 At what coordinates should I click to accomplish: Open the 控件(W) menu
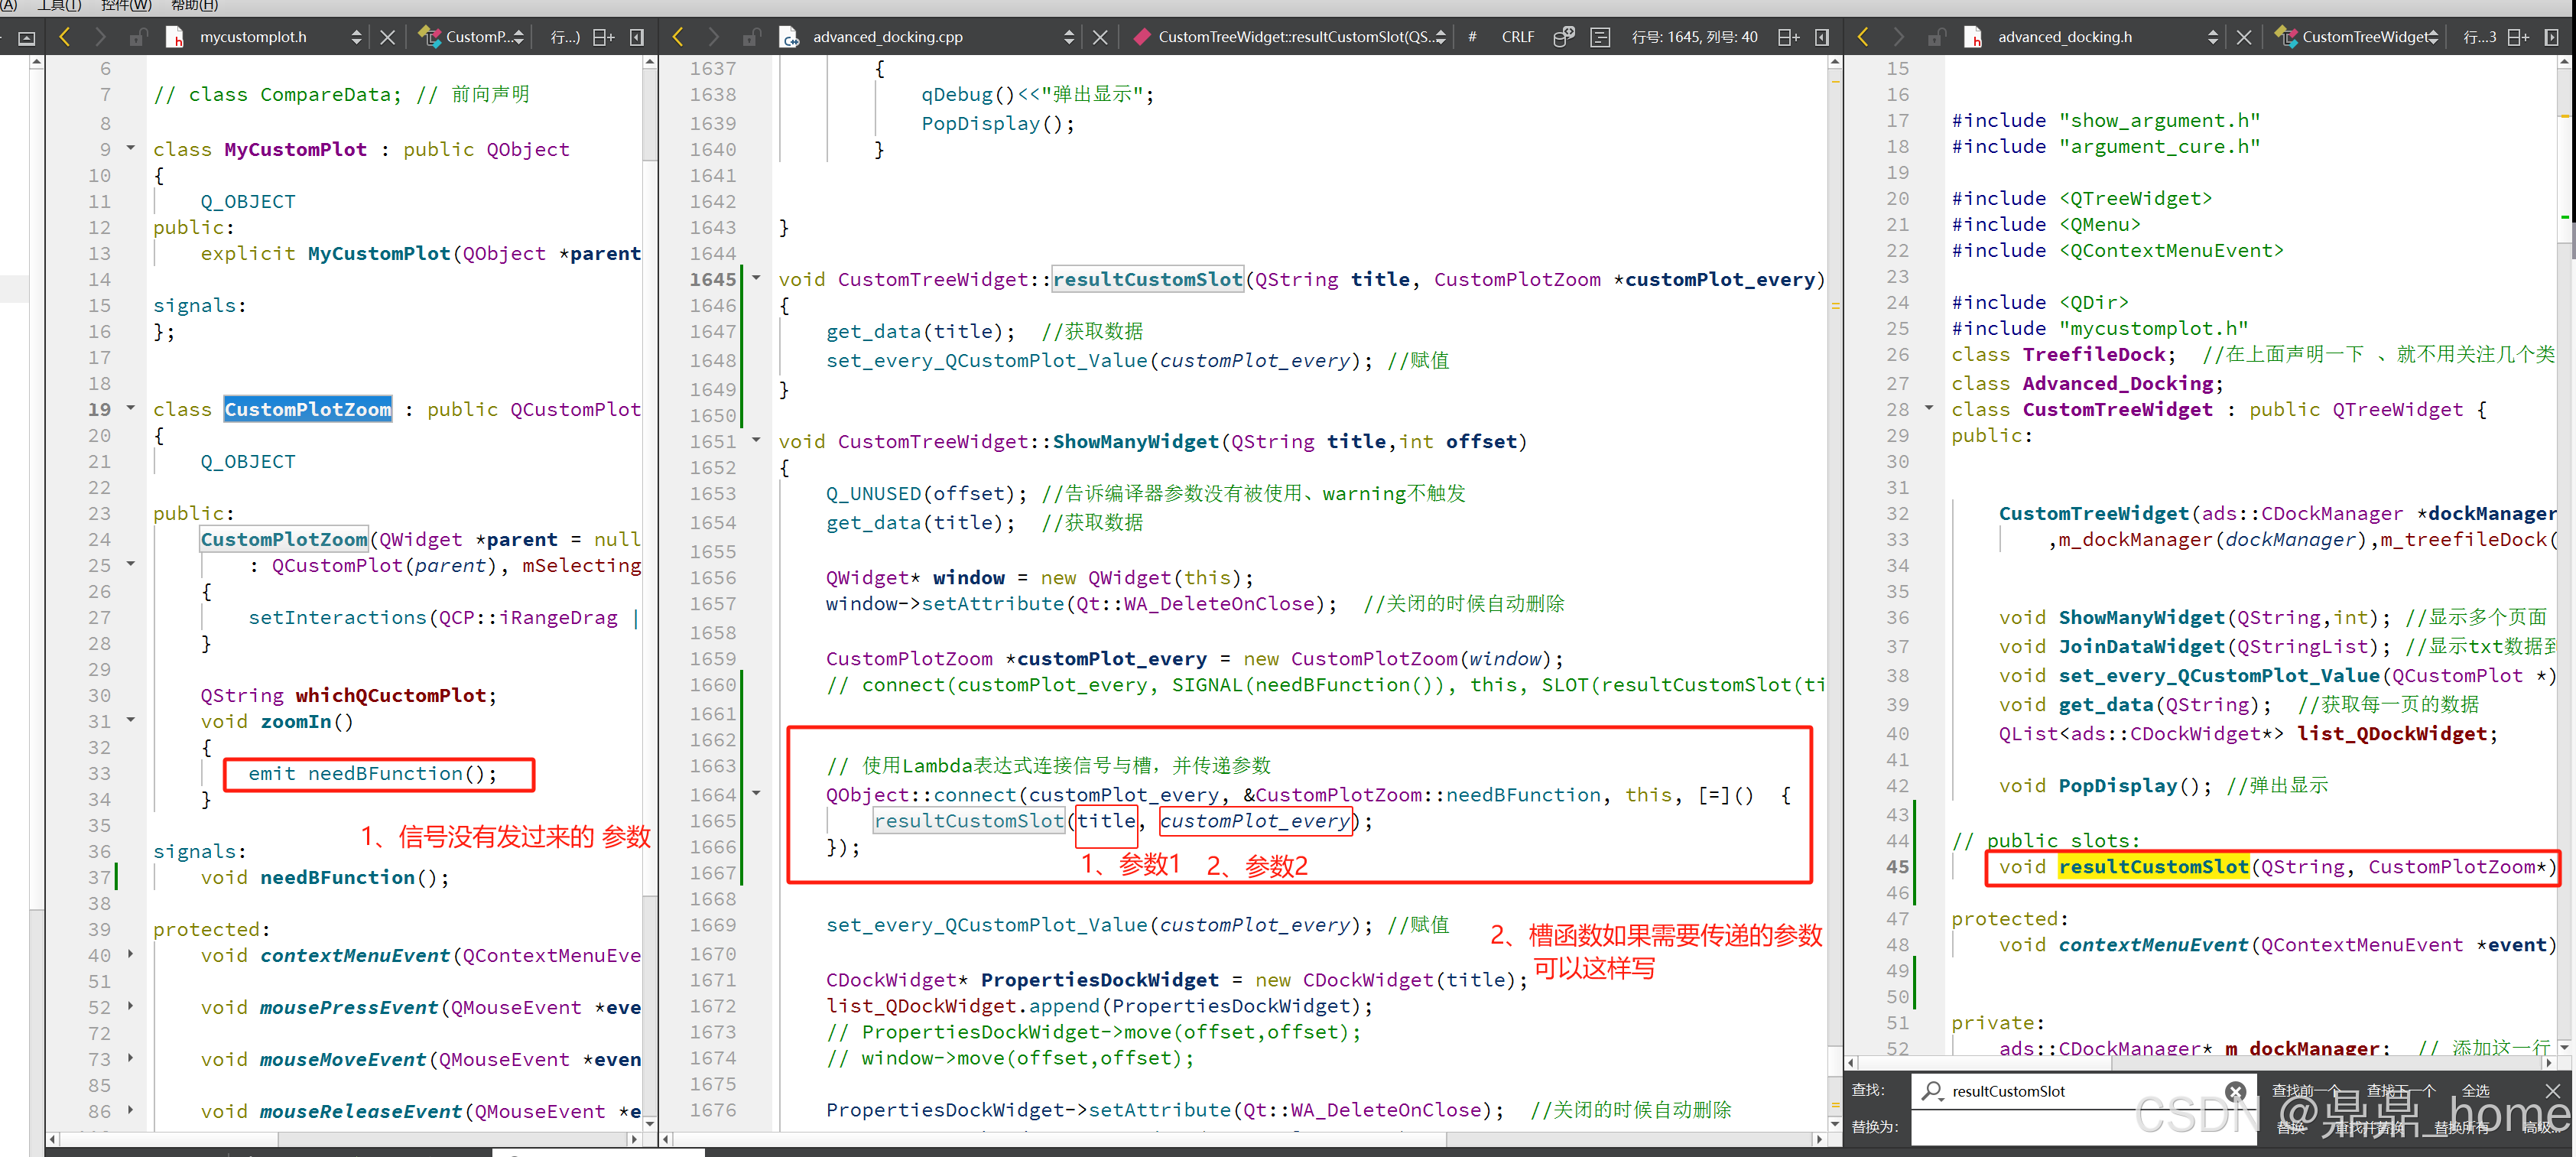(126, 5)
